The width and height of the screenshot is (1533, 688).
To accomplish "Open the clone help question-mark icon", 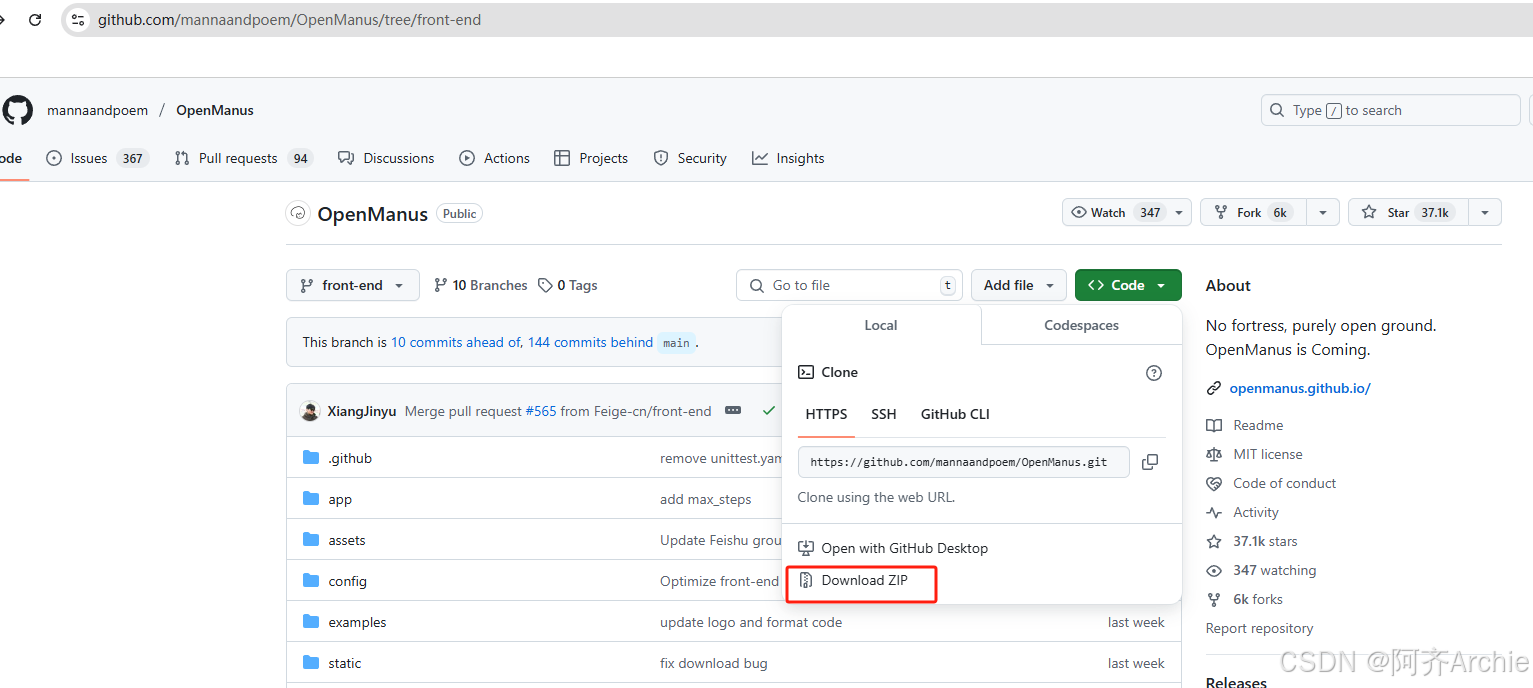I will click(1154, 373).
